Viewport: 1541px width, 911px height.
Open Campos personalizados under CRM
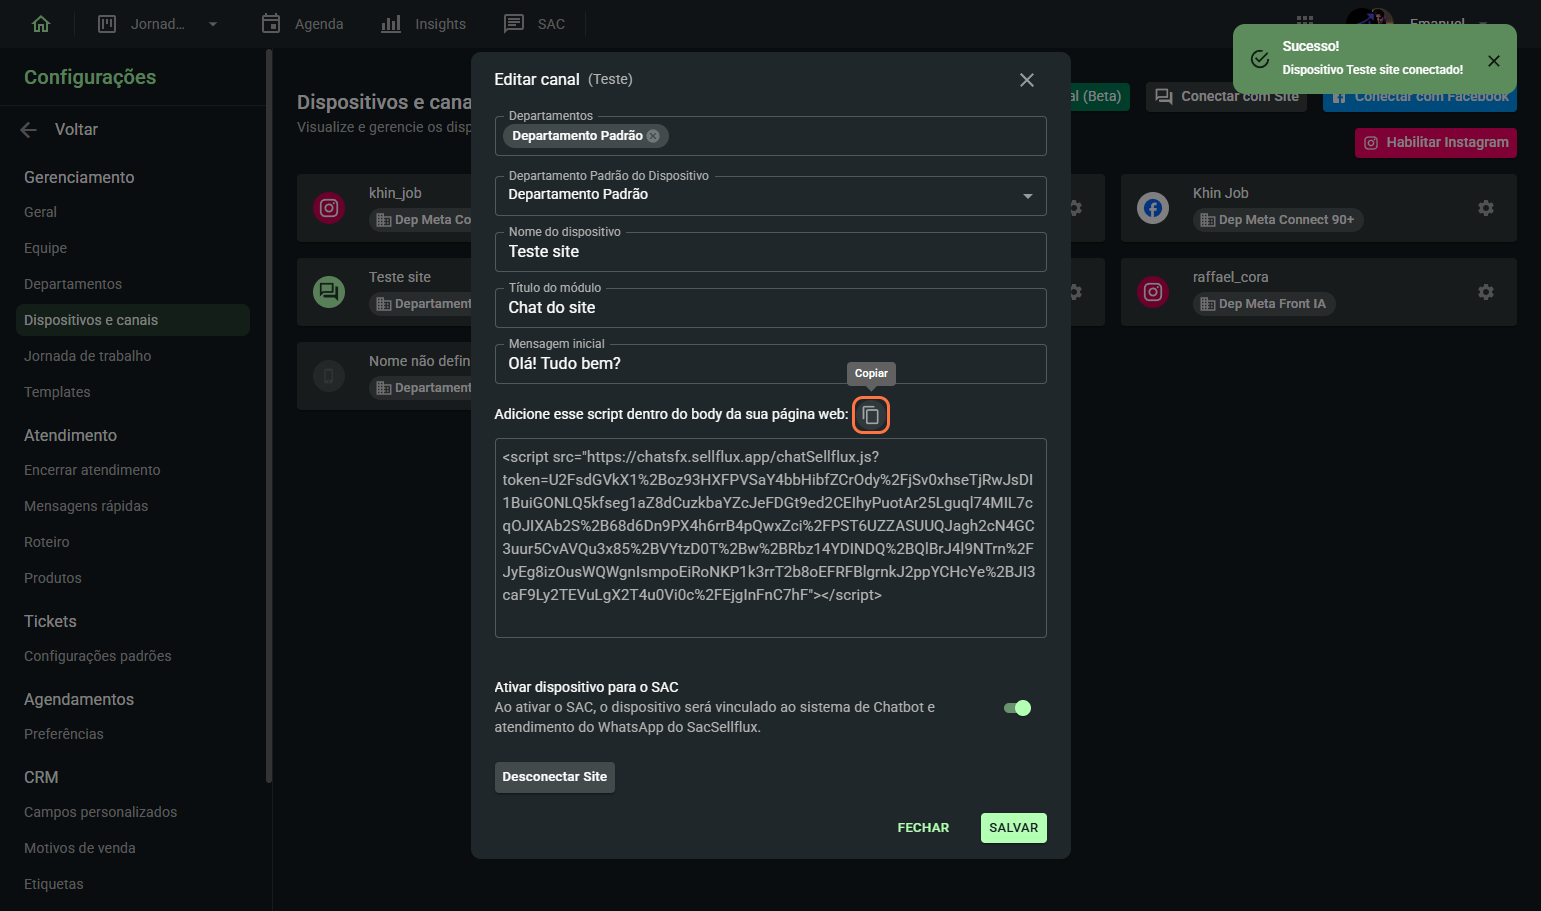click(101, 812)
